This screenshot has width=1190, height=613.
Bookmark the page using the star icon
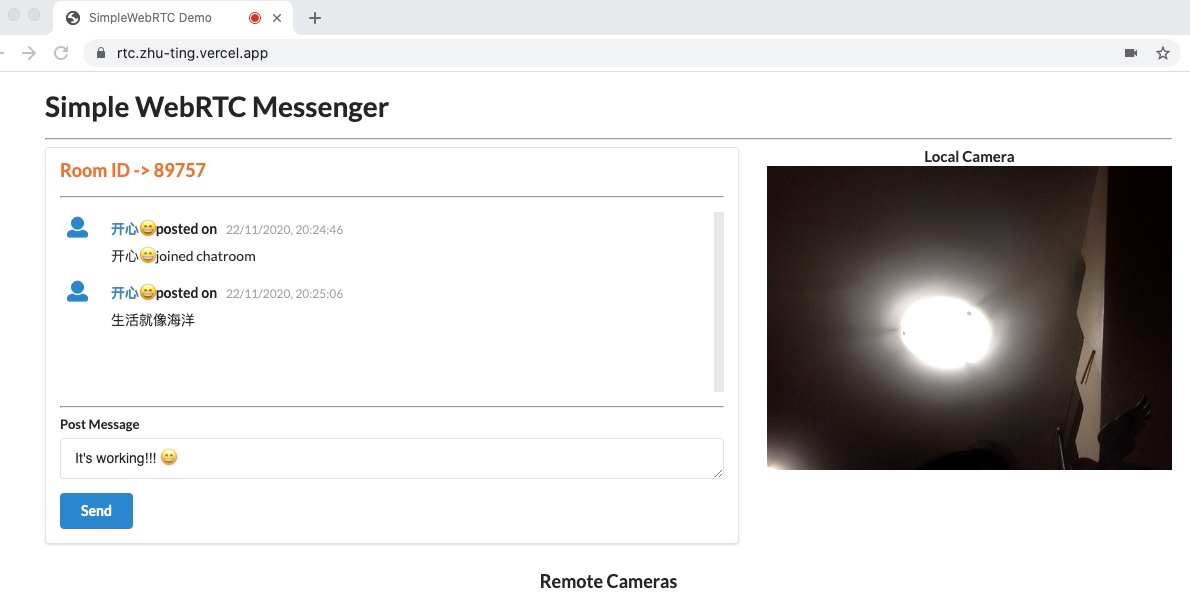[x=1162, y=52]
